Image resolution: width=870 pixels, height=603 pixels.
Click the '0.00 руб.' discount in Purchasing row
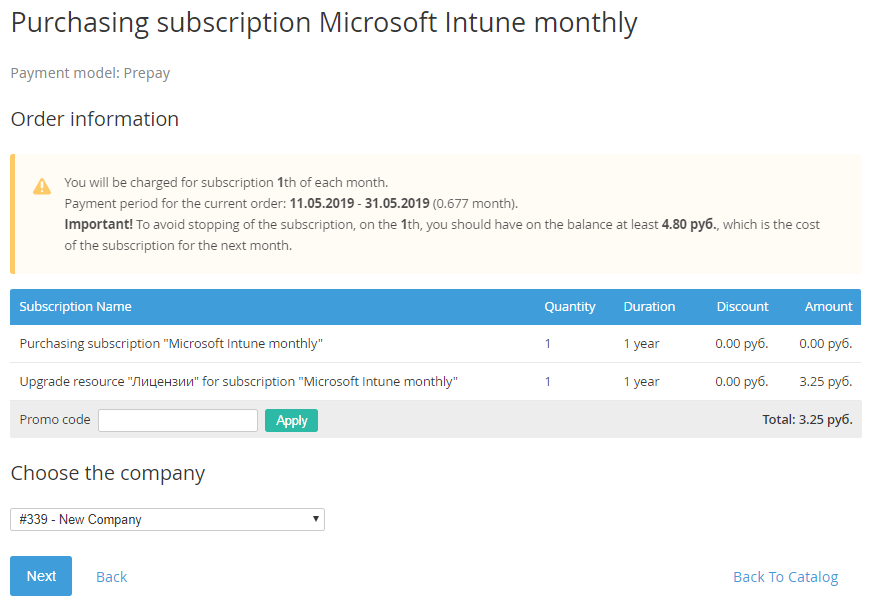tap(742, 344)
